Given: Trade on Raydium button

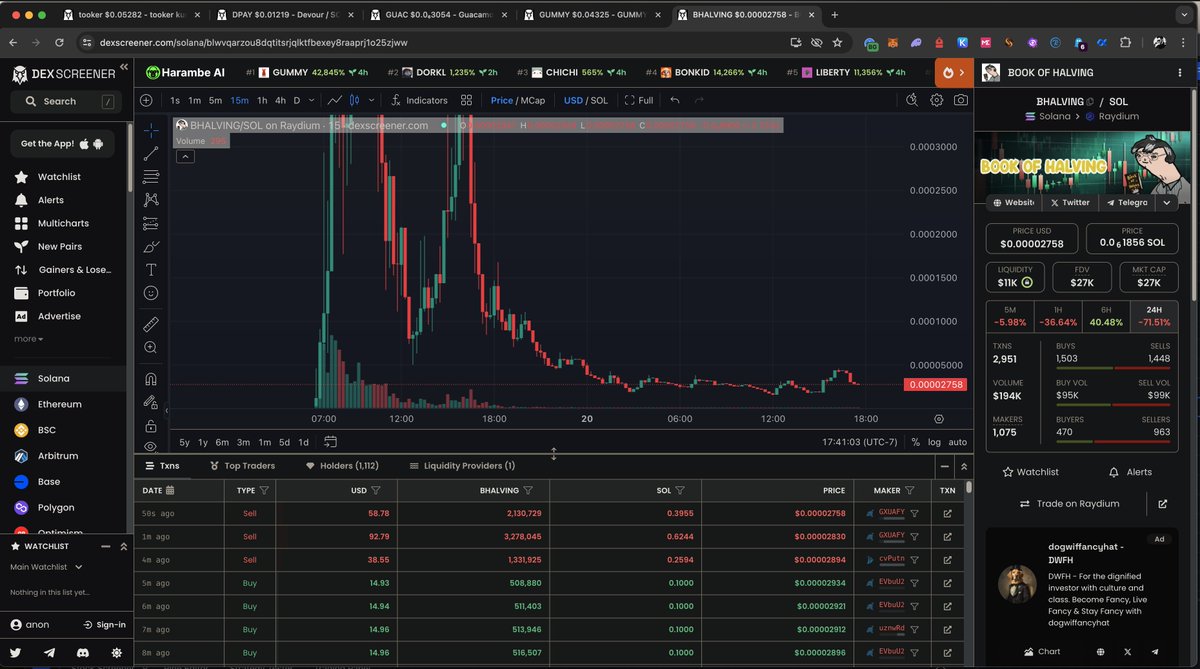Looking at the screenshot, I should pos(1069,504).
